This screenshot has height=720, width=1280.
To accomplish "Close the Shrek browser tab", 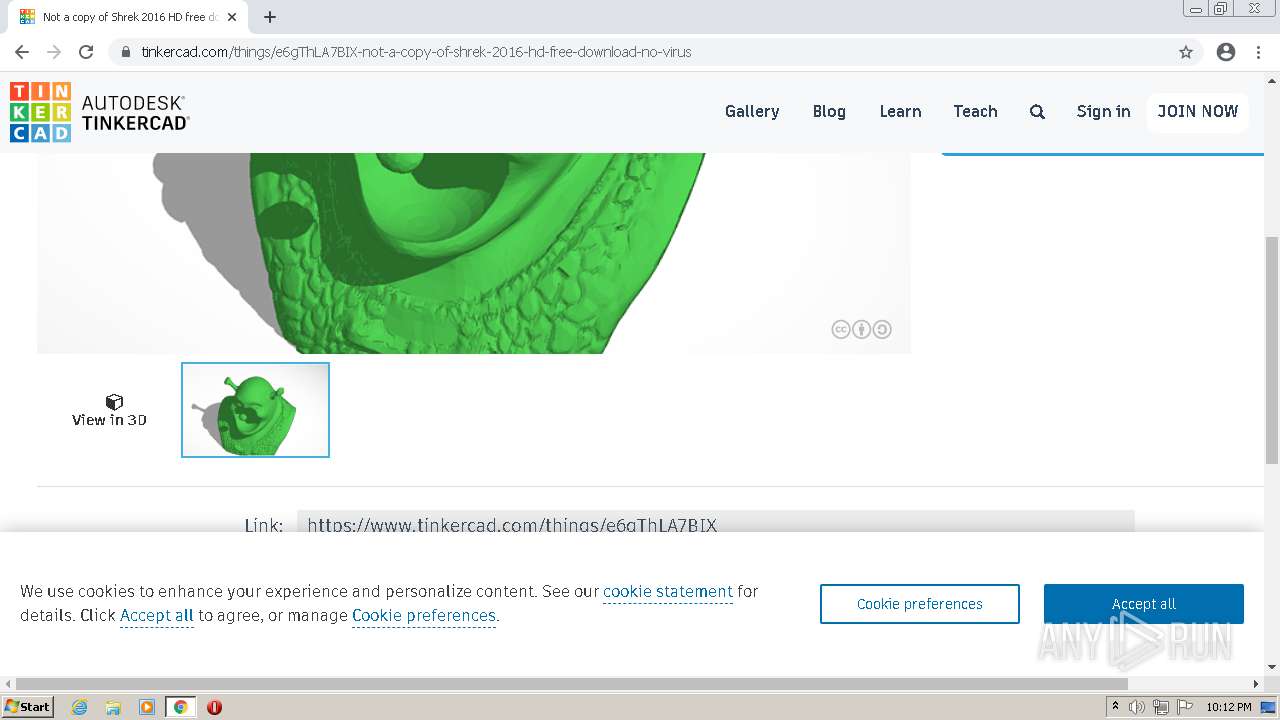I will click(232, 17).
